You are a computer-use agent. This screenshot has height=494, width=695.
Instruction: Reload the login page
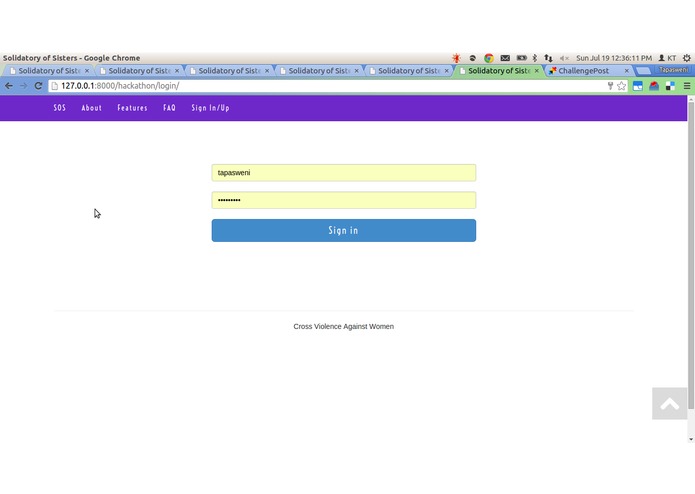pos(38,86)
